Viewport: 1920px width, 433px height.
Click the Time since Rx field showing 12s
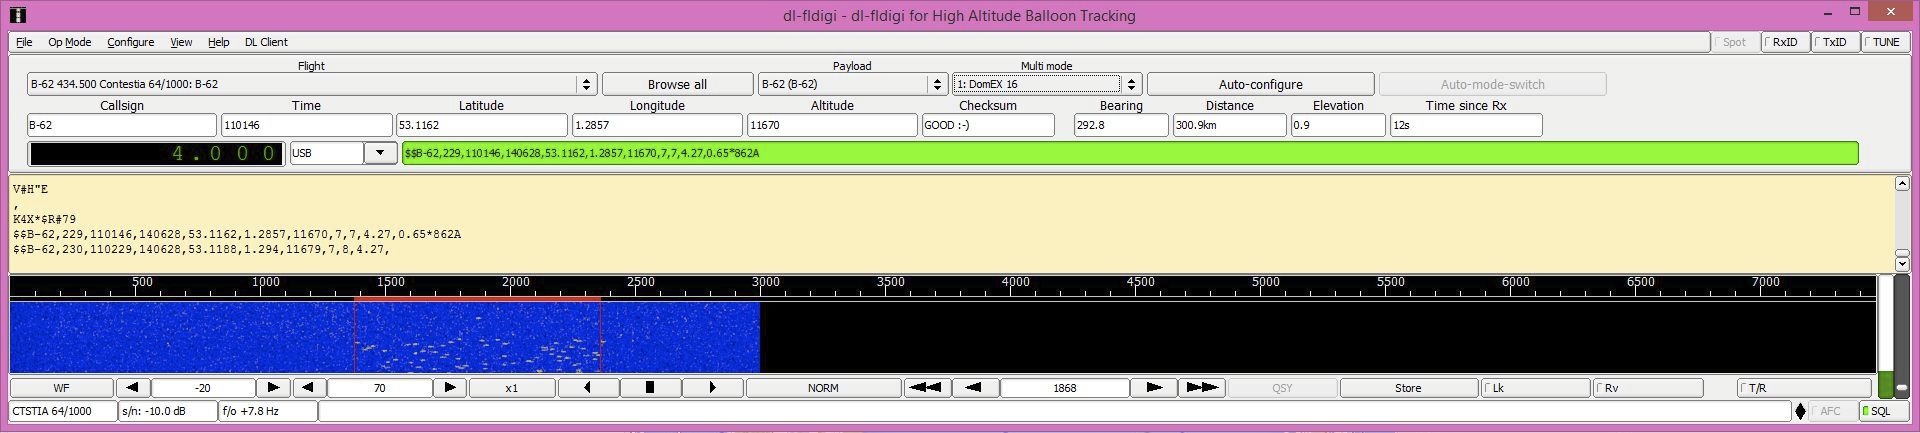[x=1466, y=125]
